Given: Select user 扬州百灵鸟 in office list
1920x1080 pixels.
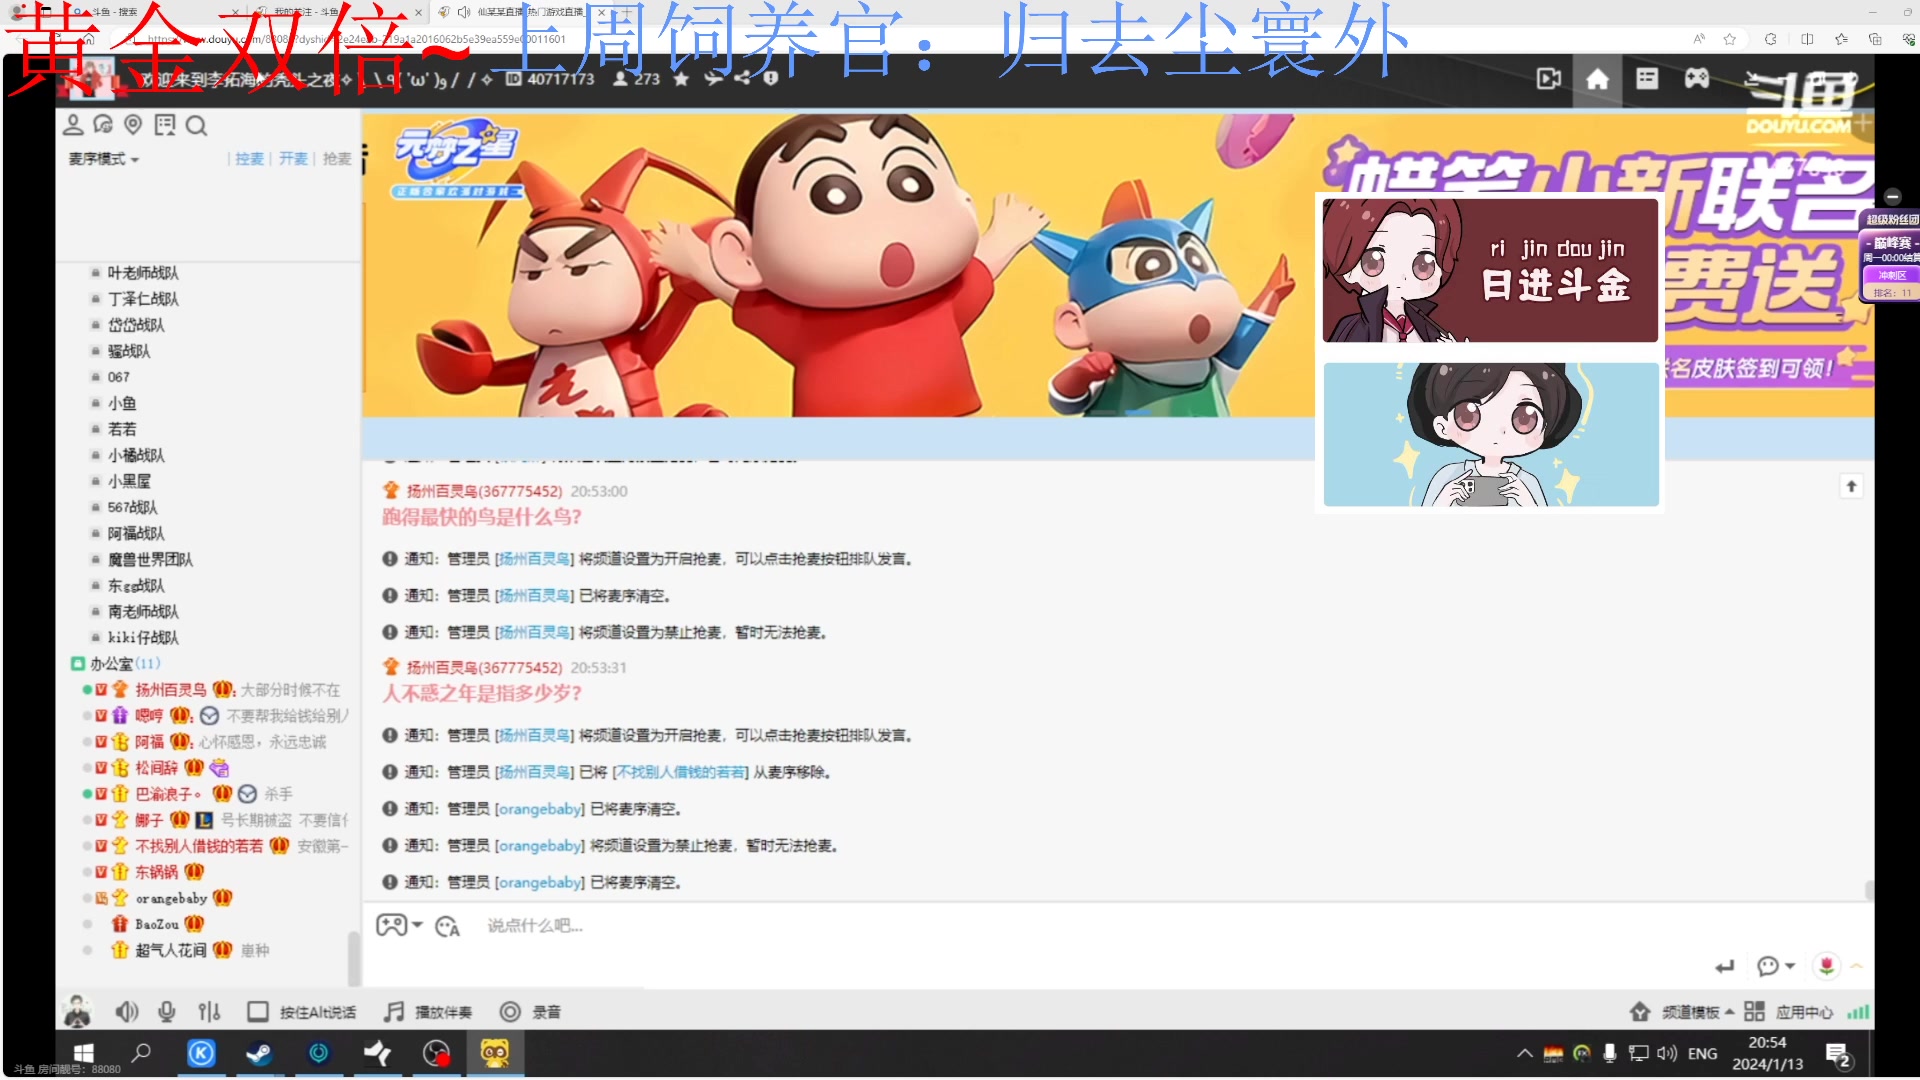Looking at the screenshot, I should [x=171, y=690].
